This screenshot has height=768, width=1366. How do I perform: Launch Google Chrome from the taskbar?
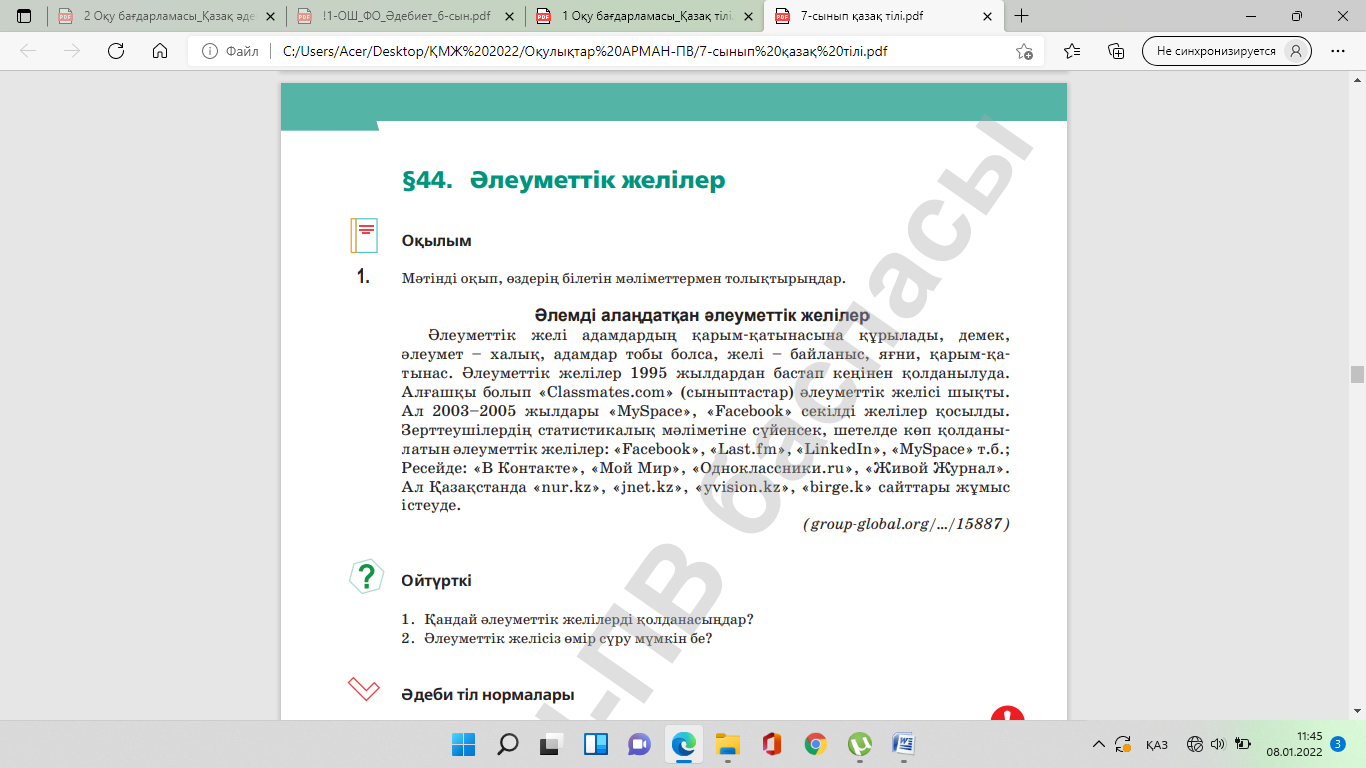[x=815, y=744]
